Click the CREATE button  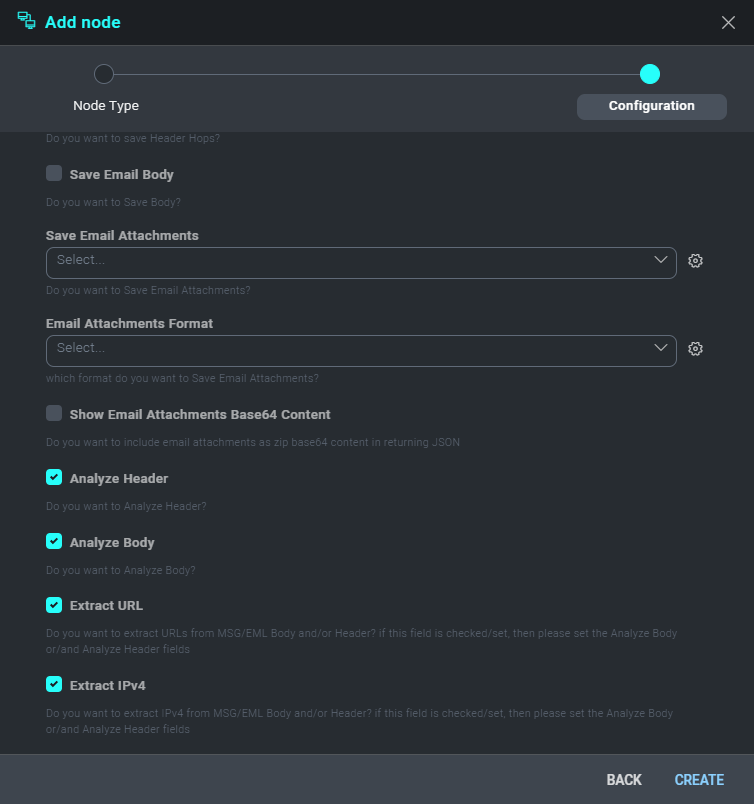coord(699,780)
